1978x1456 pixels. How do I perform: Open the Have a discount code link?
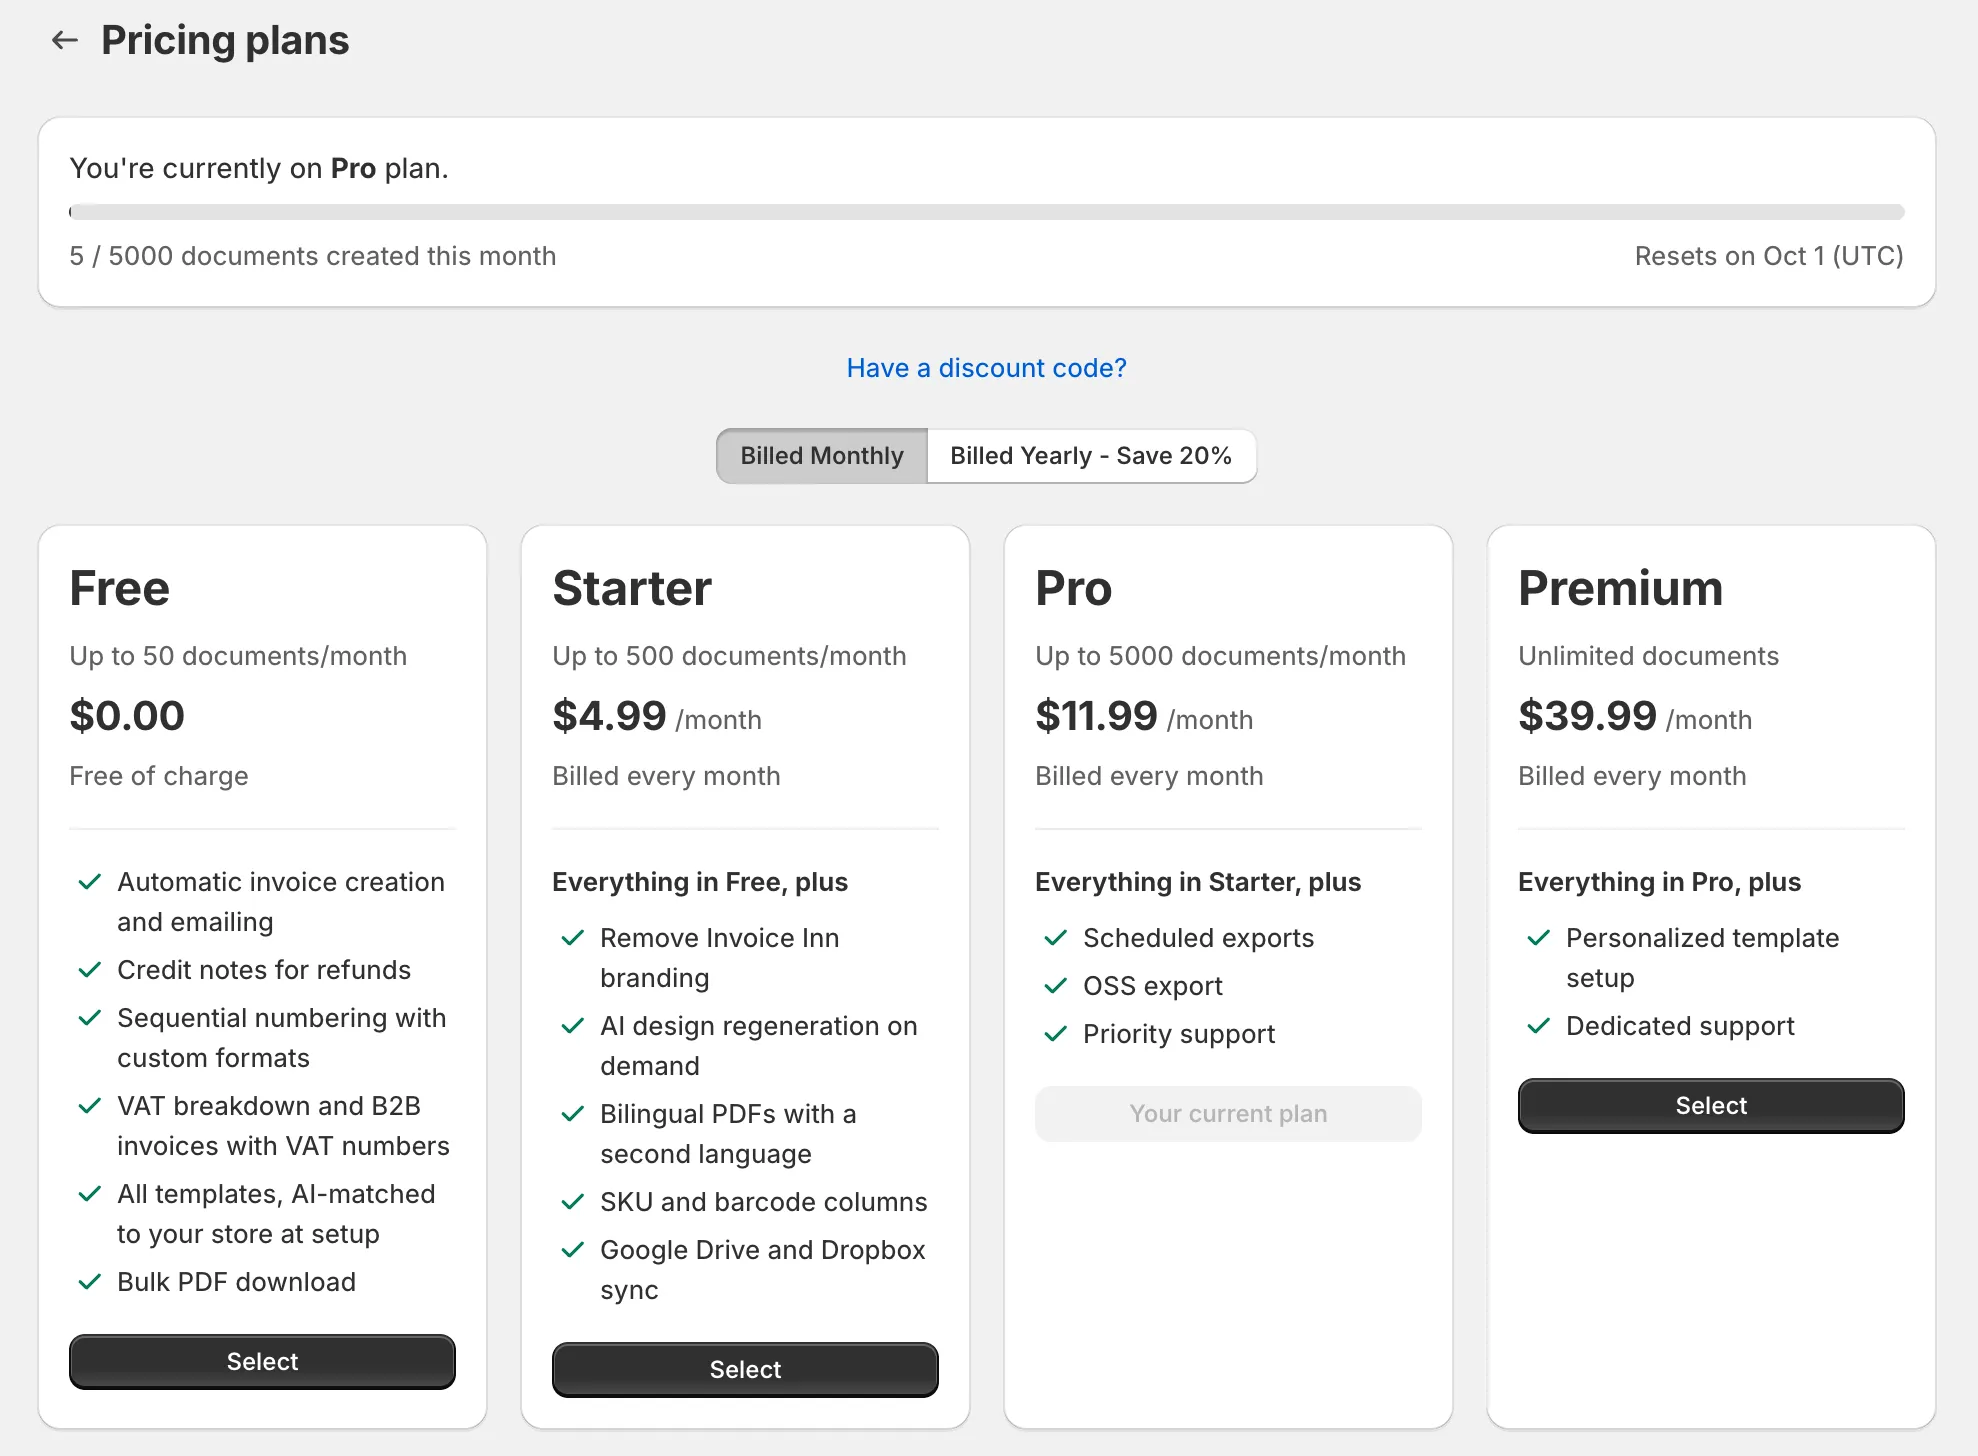tap(986, 368)
